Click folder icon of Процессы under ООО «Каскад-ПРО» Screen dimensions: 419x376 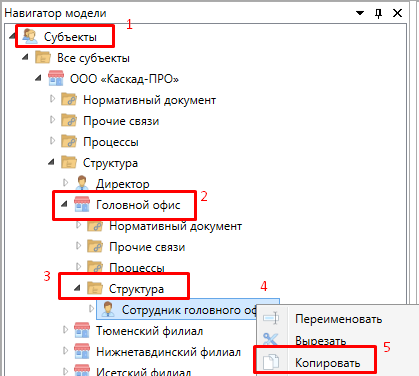point(69,141)
